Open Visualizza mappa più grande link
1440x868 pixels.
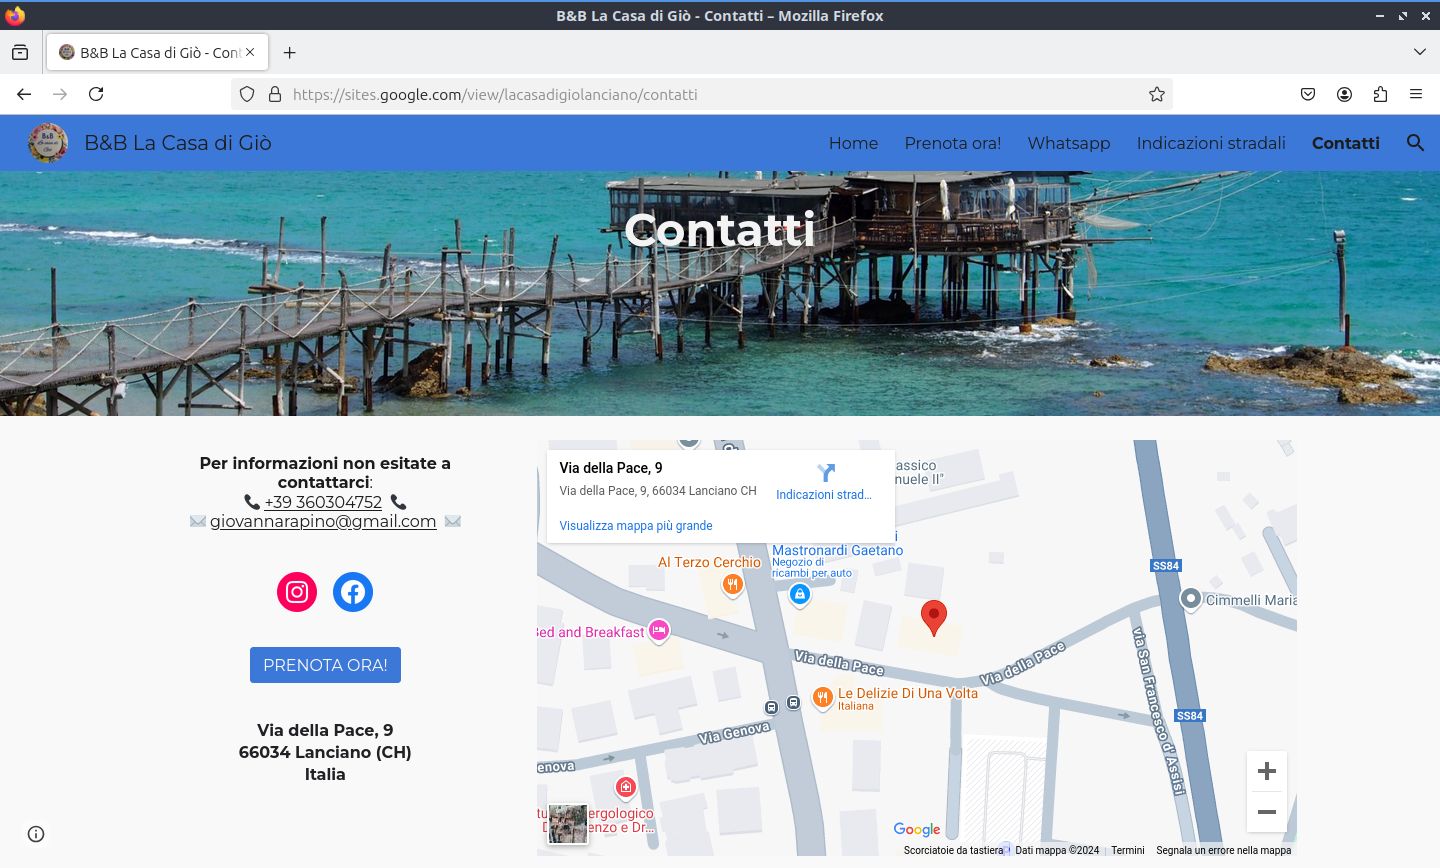pos(636,525)
